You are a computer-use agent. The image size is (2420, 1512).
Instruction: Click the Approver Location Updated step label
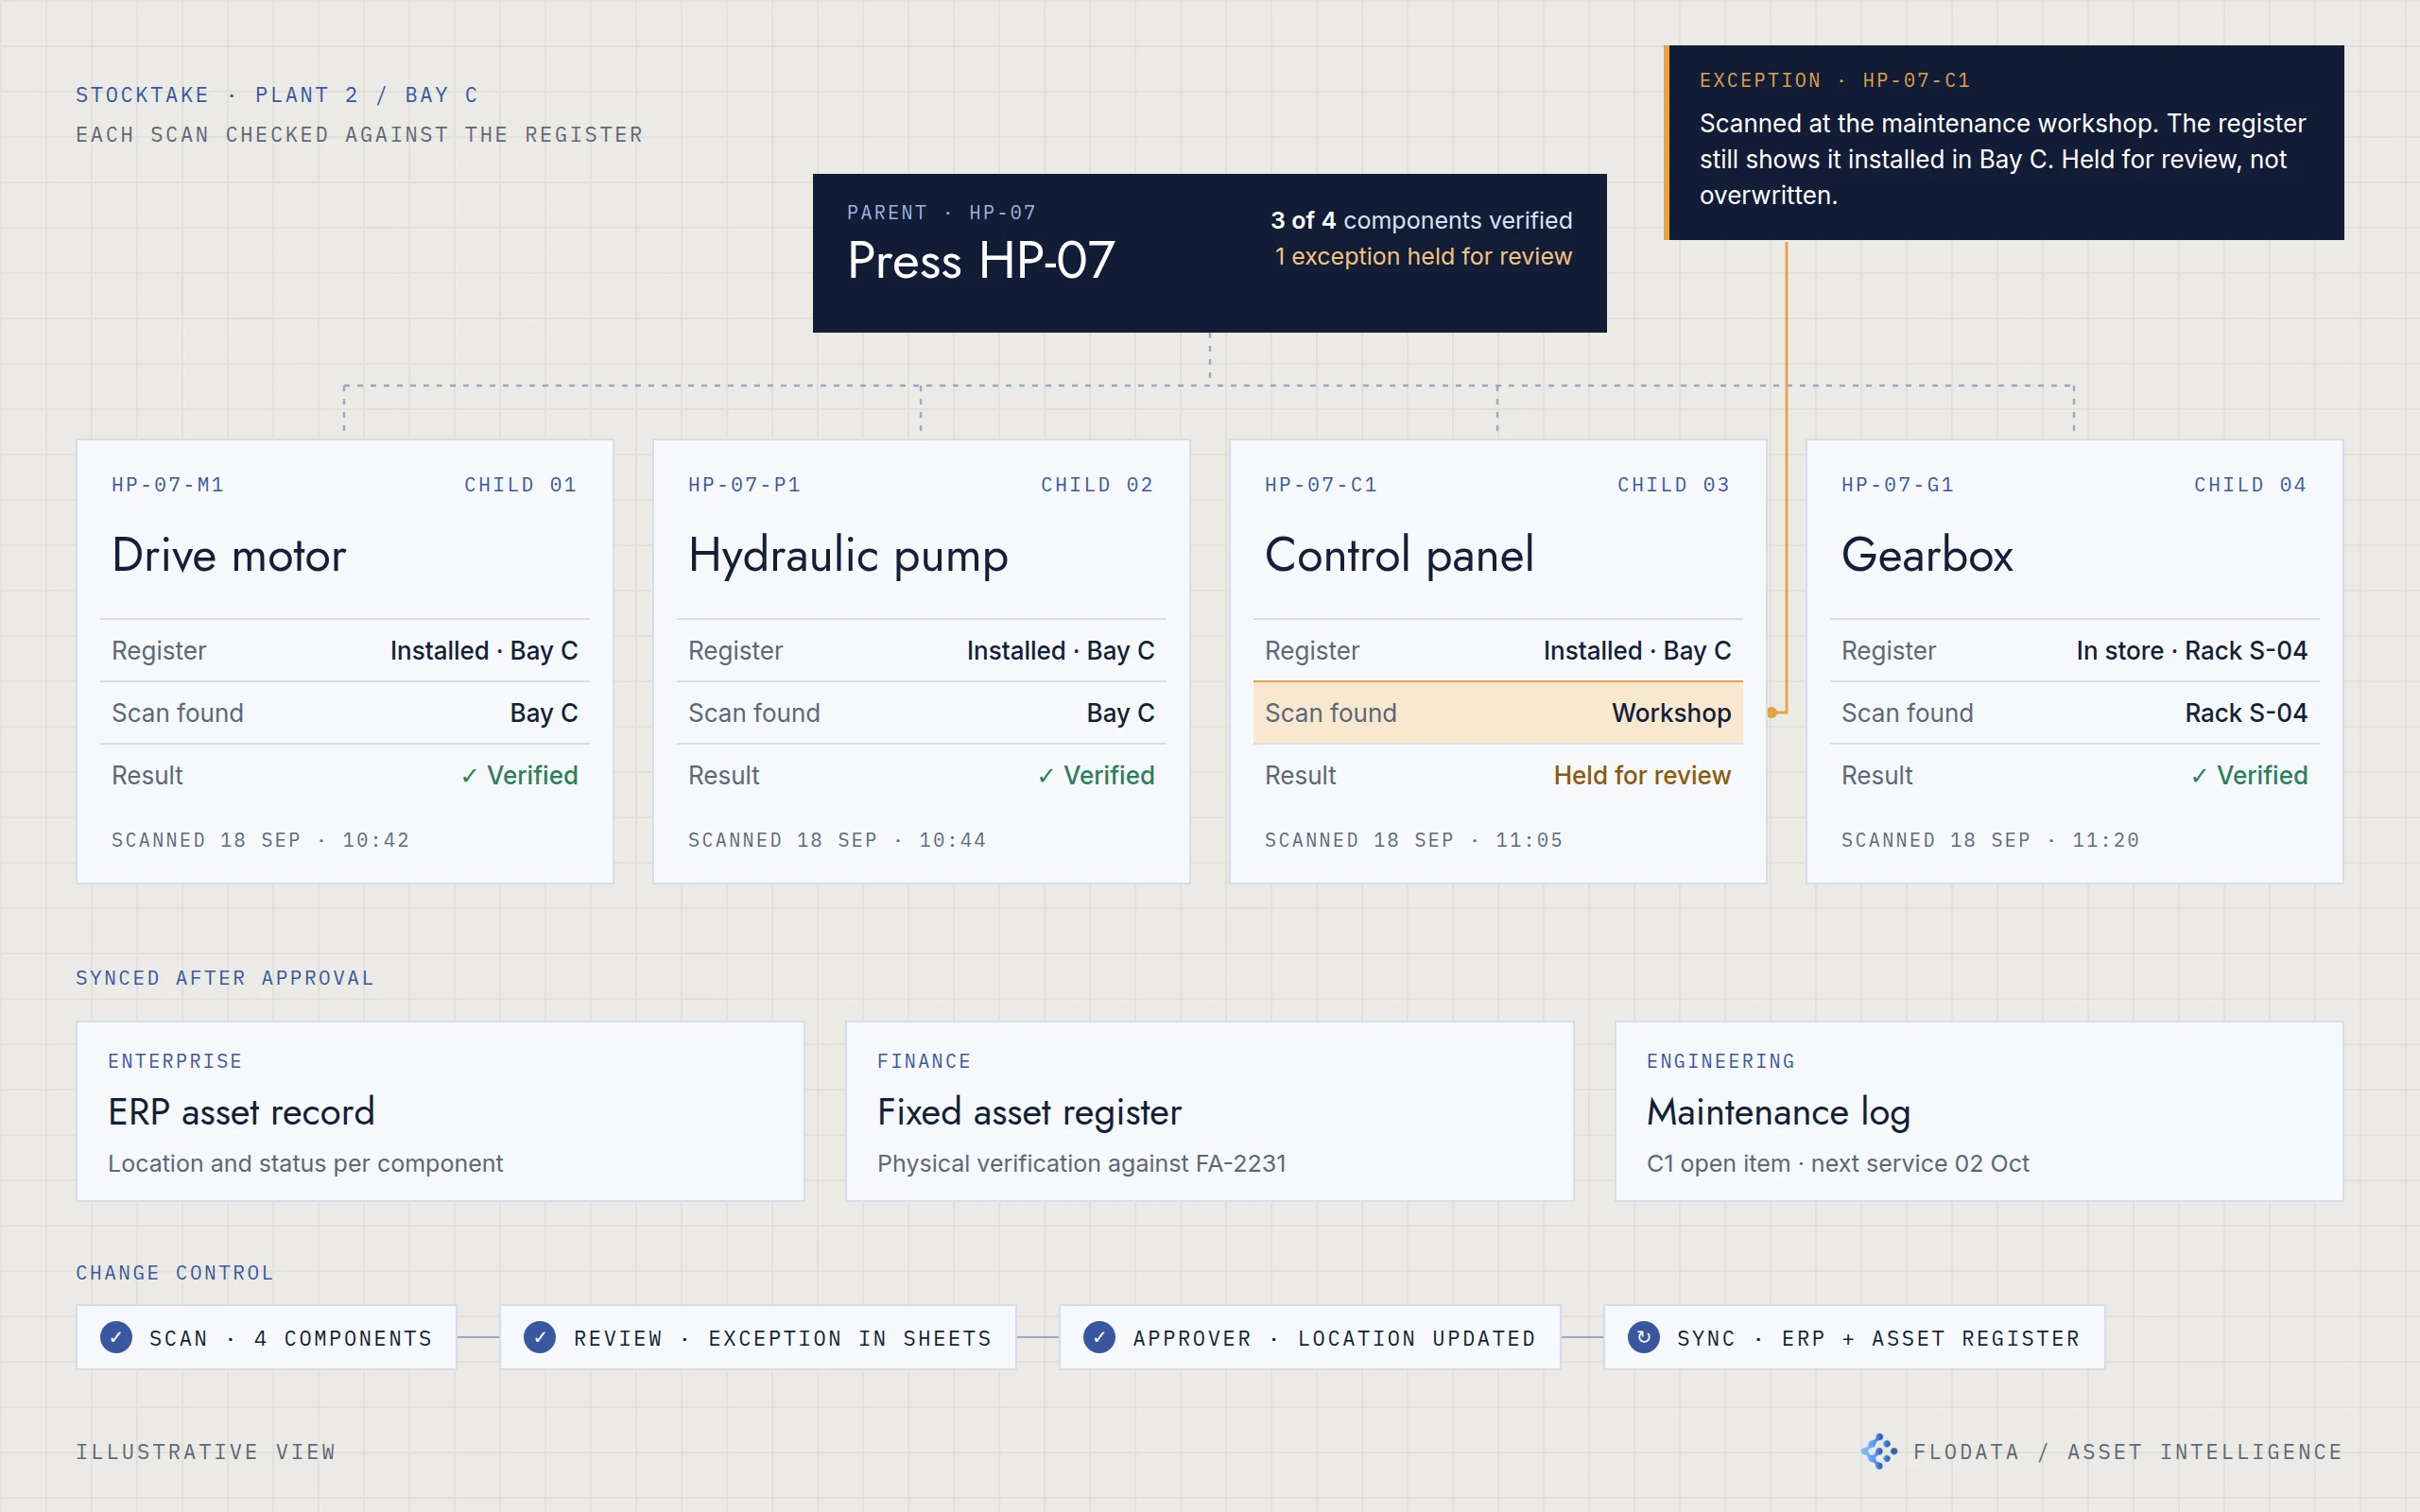tap(1334, 1338)
